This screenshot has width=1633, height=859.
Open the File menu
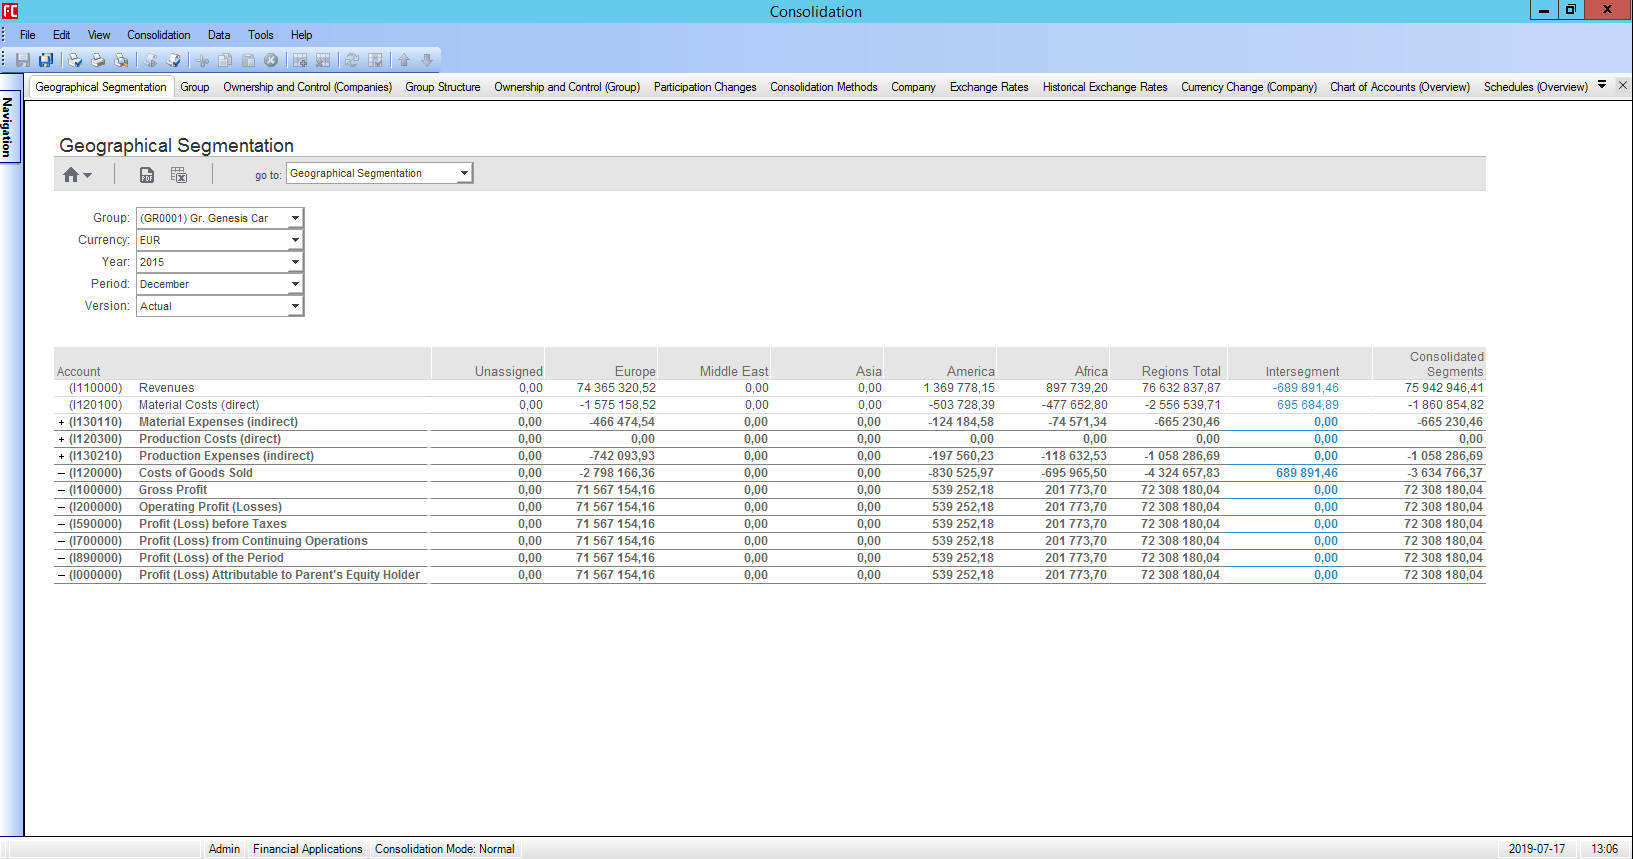pyautogui.click(x=28, y=35)
